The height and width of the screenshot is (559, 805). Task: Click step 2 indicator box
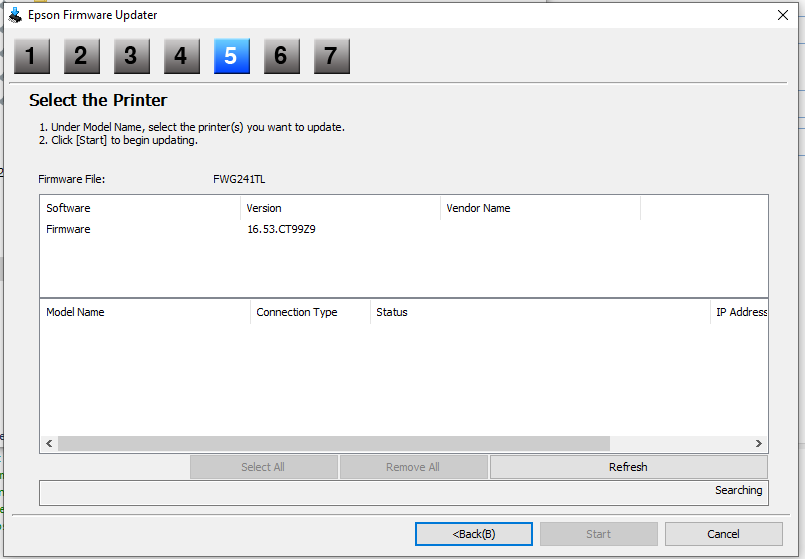pyautogui.click(x=82, y=56)
